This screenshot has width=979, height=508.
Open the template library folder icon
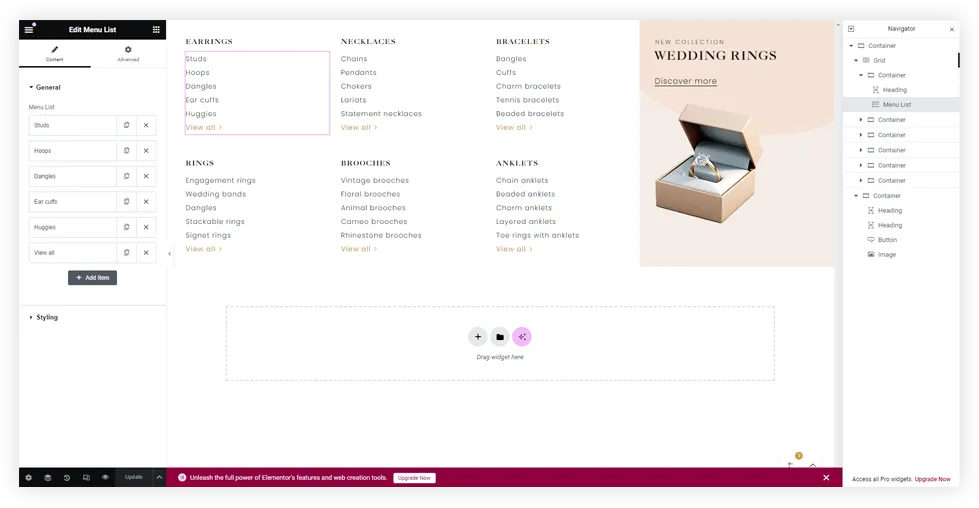coord(500,337)
